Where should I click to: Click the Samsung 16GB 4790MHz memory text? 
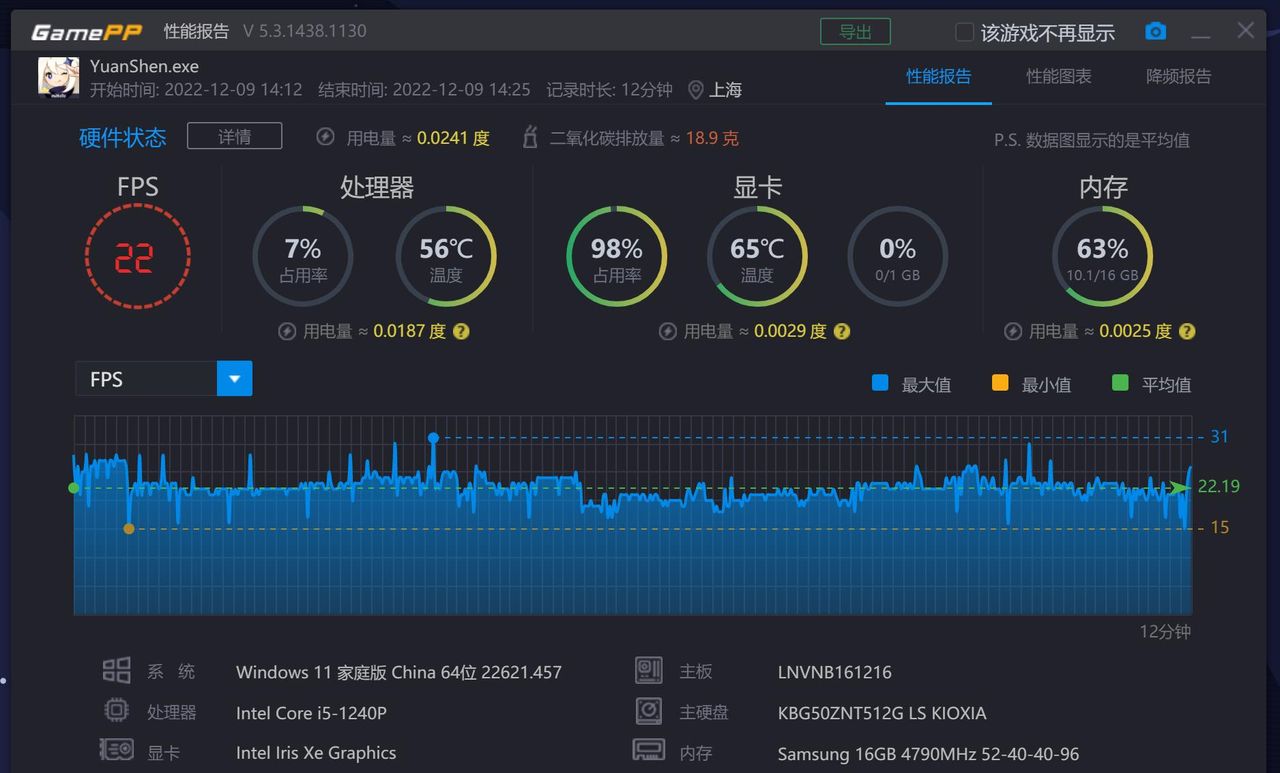[x=928, y=753]
